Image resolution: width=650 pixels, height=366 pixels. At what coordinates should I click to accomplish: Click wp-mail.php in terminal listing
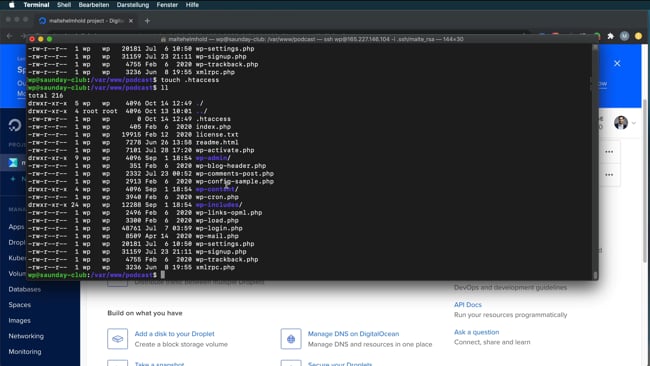coord(217,236)
